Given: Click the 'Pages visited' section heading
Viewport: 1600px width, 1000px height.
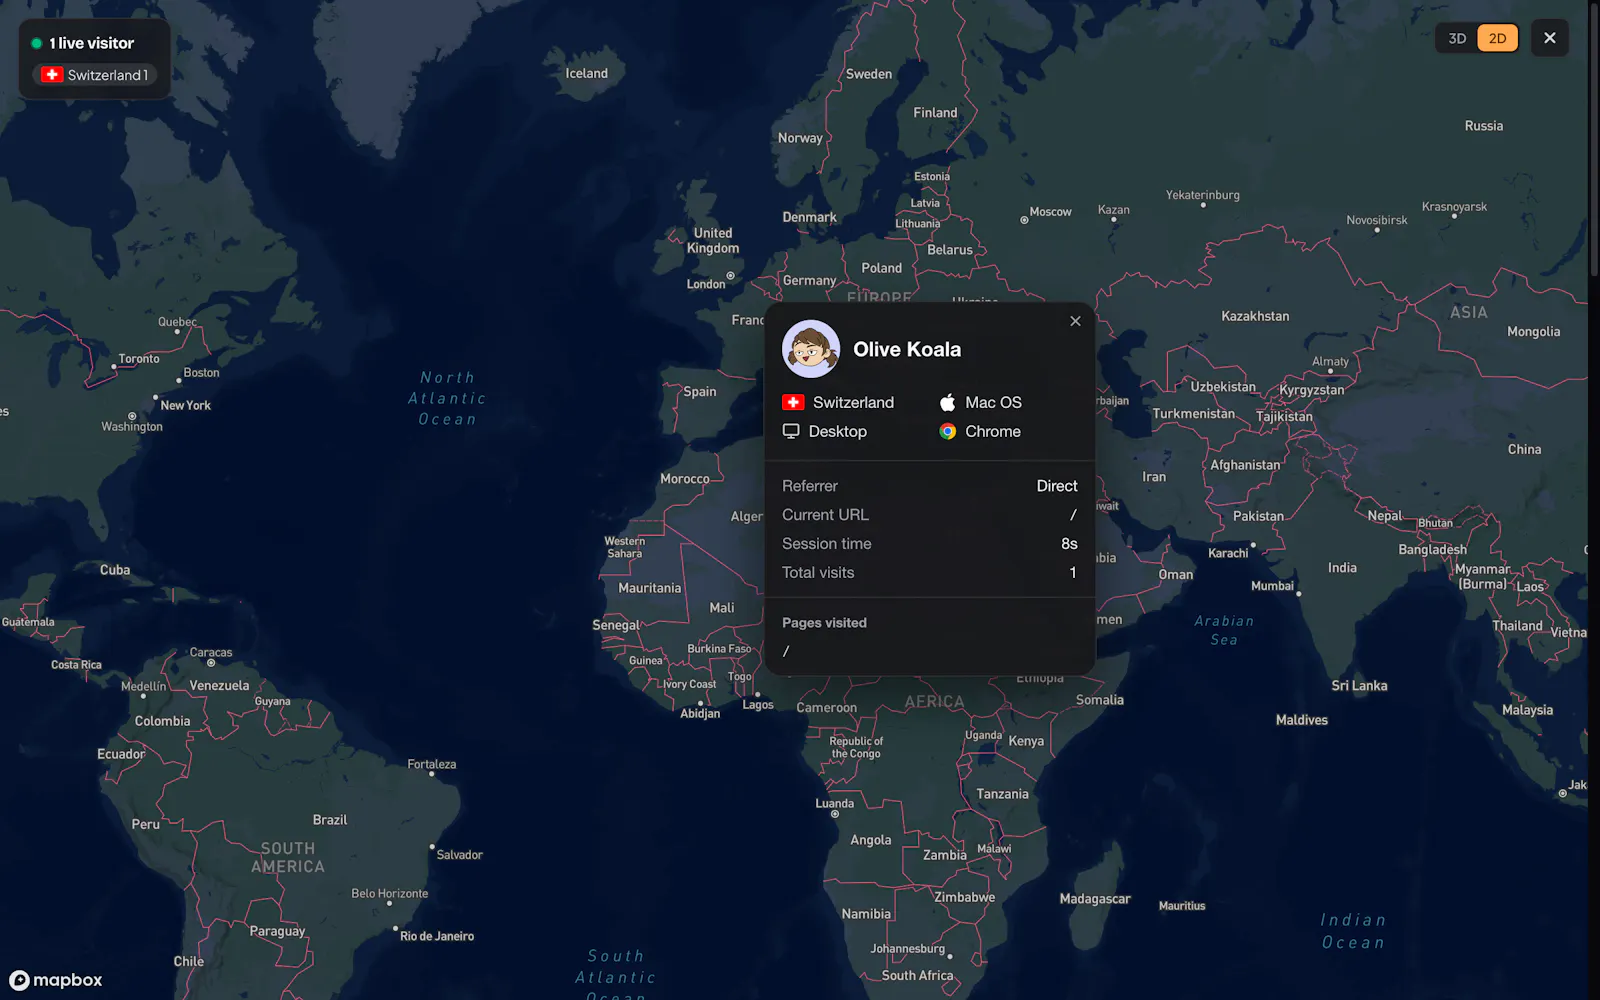Looking at the screenshot, I should [824, 622].
